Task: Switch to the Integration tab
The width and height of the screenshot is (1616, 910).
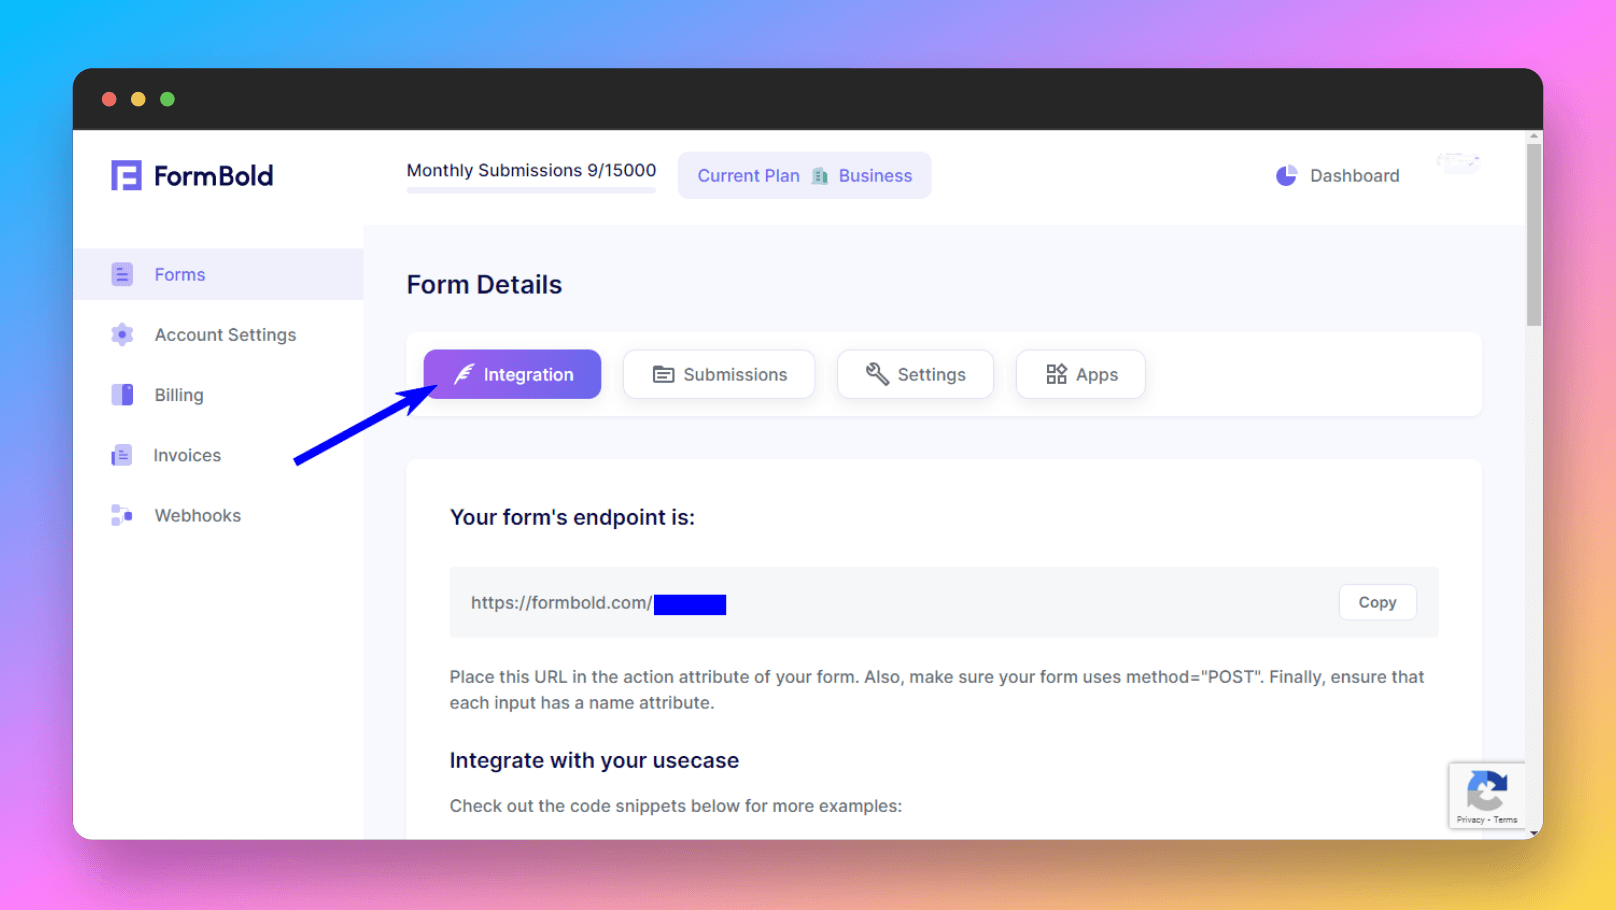Action: coord(512,375)
